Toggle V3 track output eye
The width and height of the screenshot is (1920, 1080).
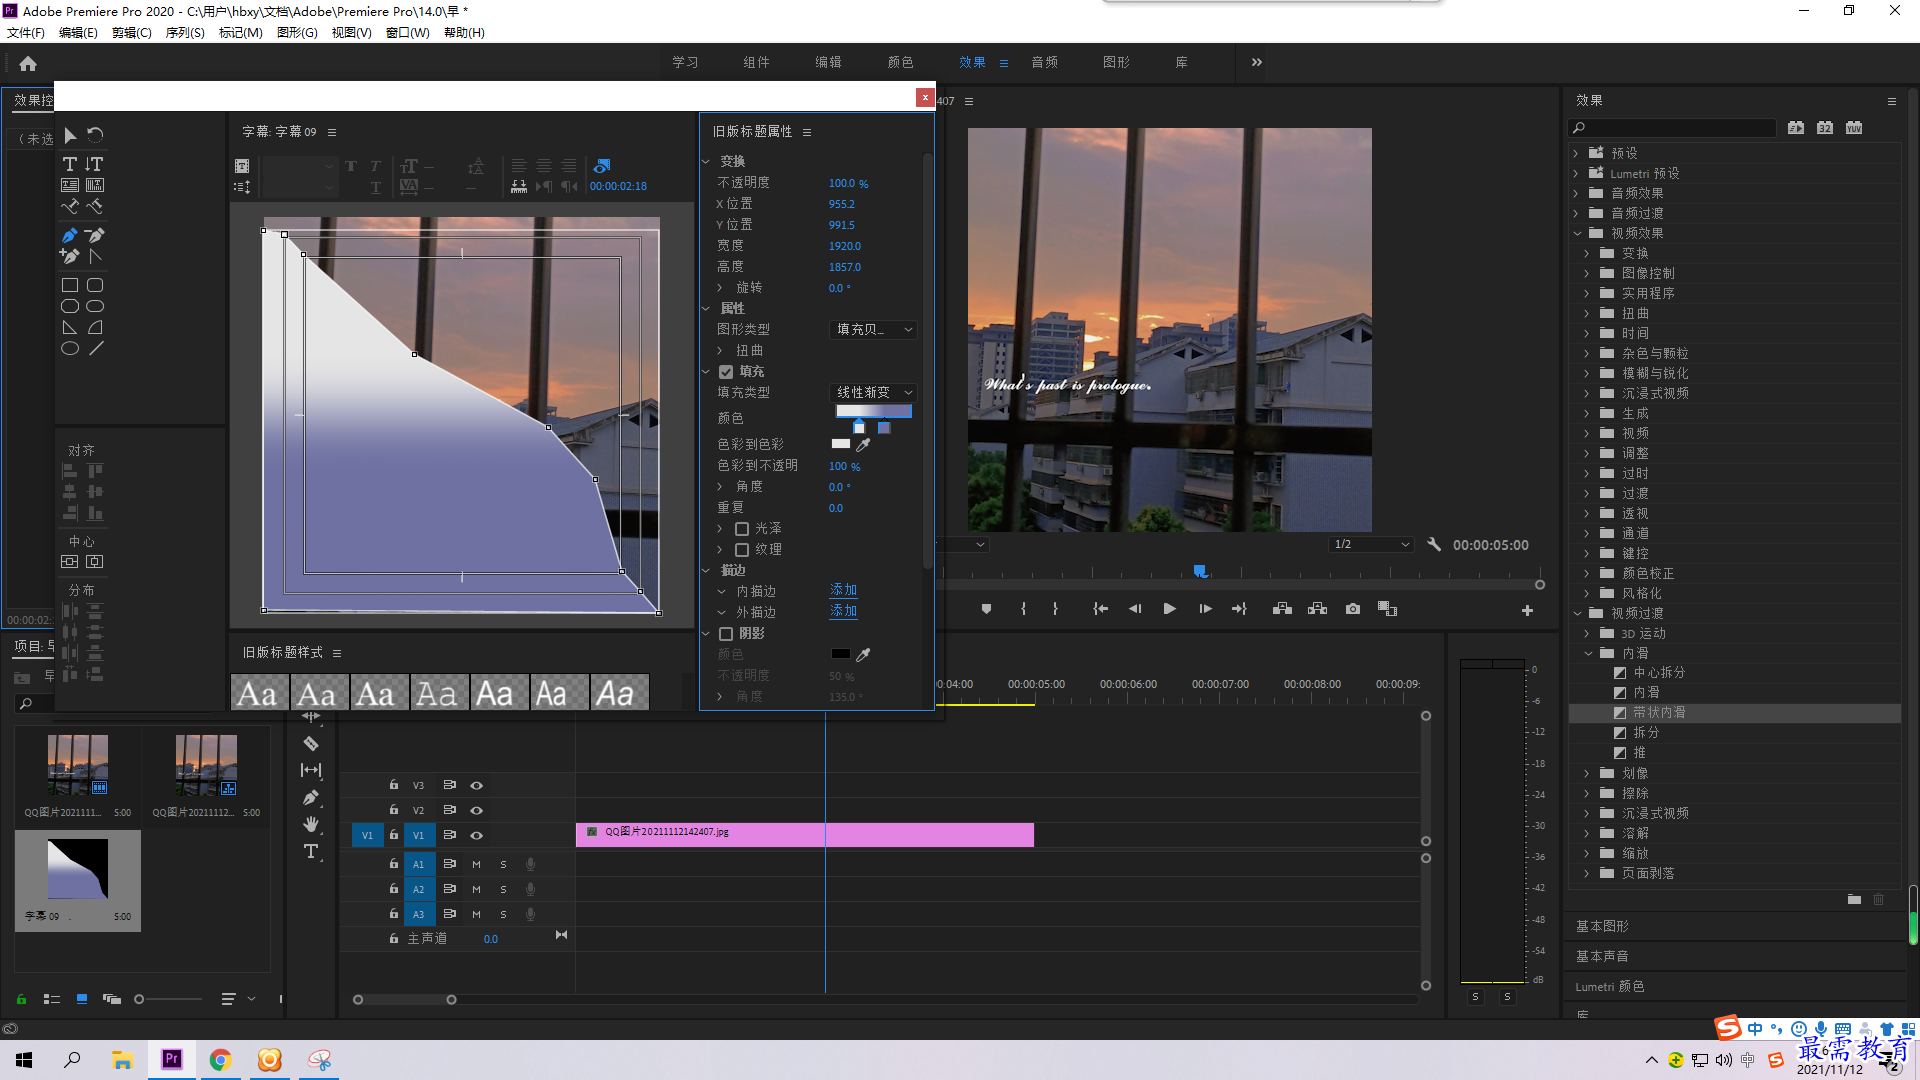tap(477, 785)
